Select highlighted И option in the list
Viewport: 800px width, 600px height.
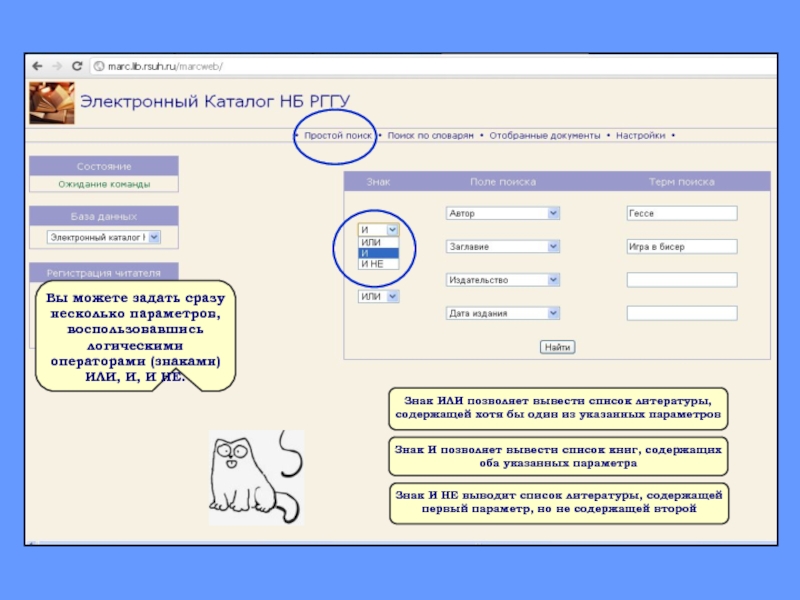378,254
